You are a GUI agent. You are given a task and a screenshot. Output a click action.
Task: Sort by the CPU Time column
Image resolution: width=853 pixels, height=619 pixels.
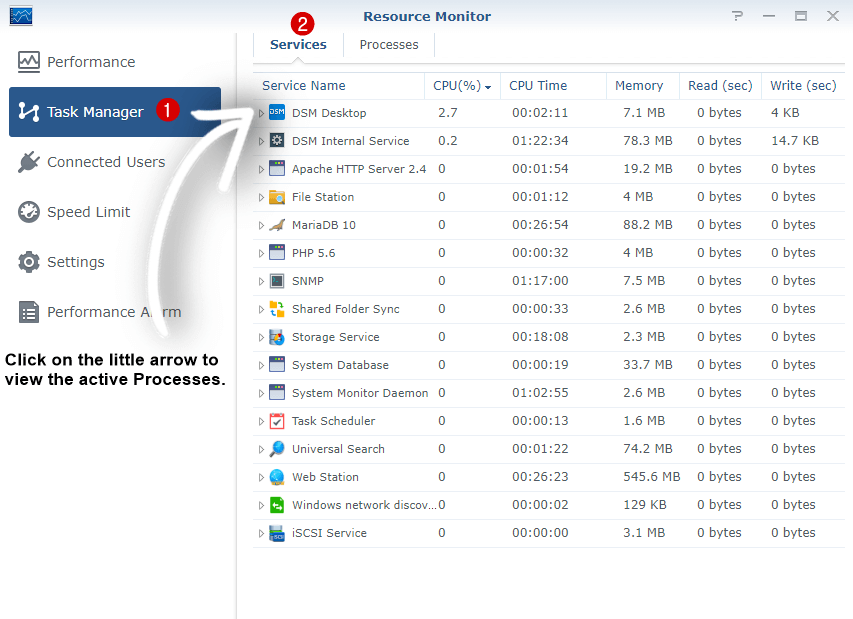click(553, 86)
